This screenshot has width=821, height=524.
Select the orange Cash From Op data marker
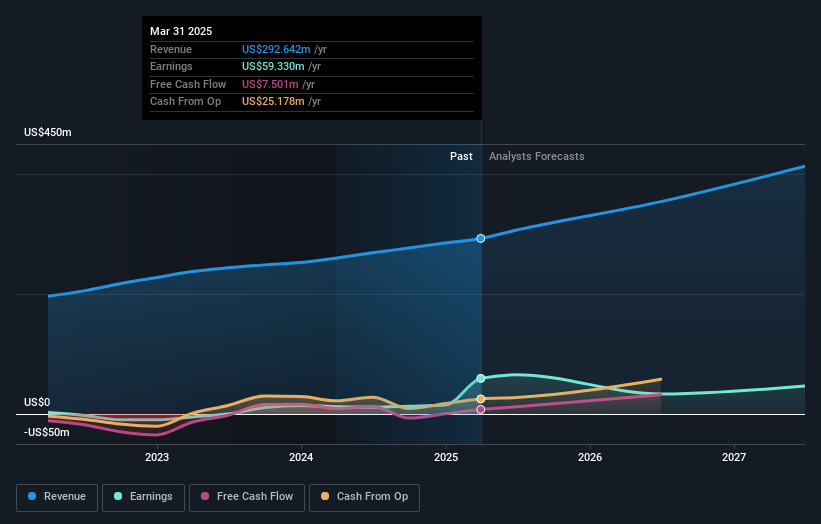(481, 399)
